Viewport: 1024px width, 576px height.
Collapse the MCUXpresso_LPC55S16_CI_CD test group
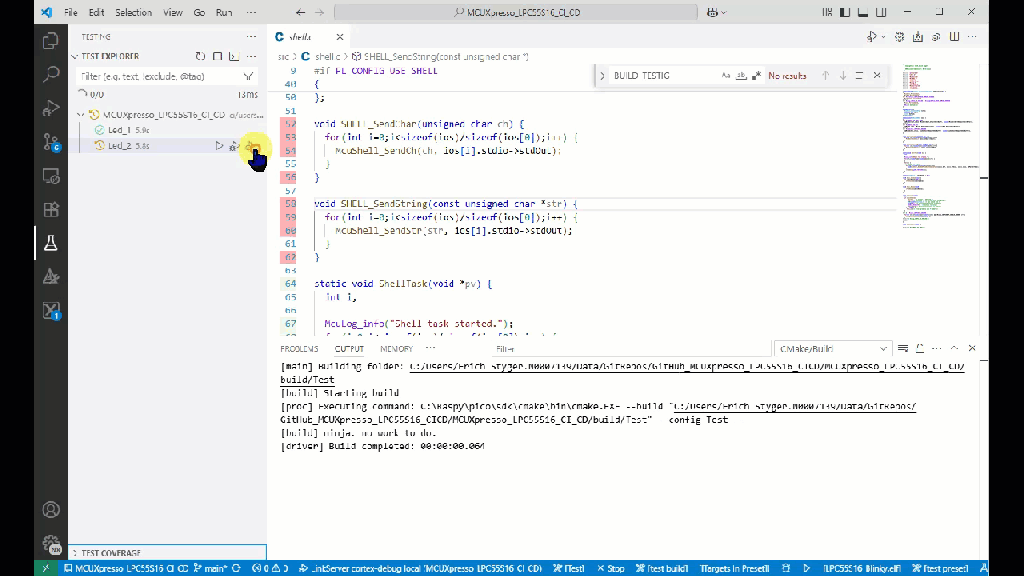pyautogui.click(x=81, y=114)
